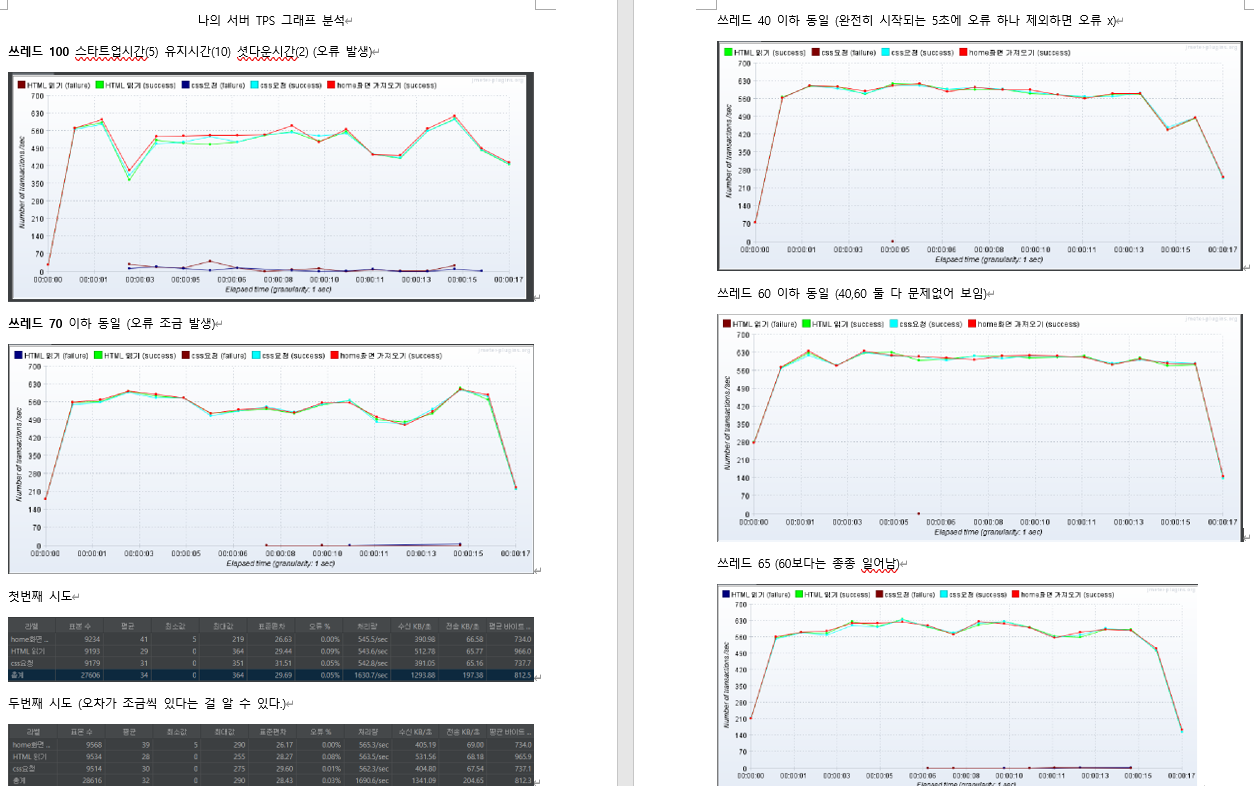
Task: Click 'HTML 읽기' row label in first table
Action: point(27,651)
